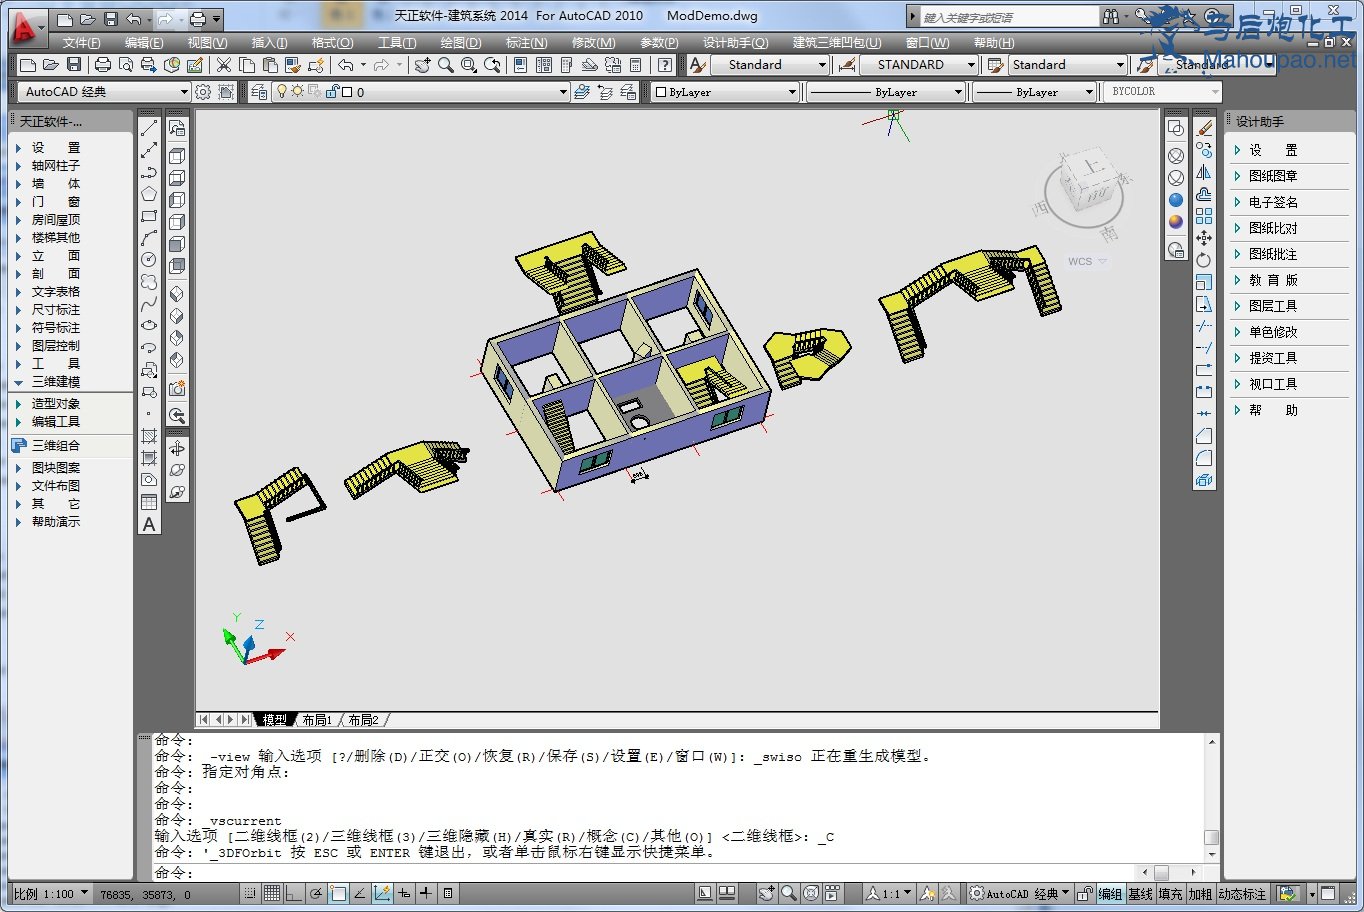Open the 比例 1:100 scale dropdown
The width and height of the screenshot is (1364, 912).
tap(52, 894)
